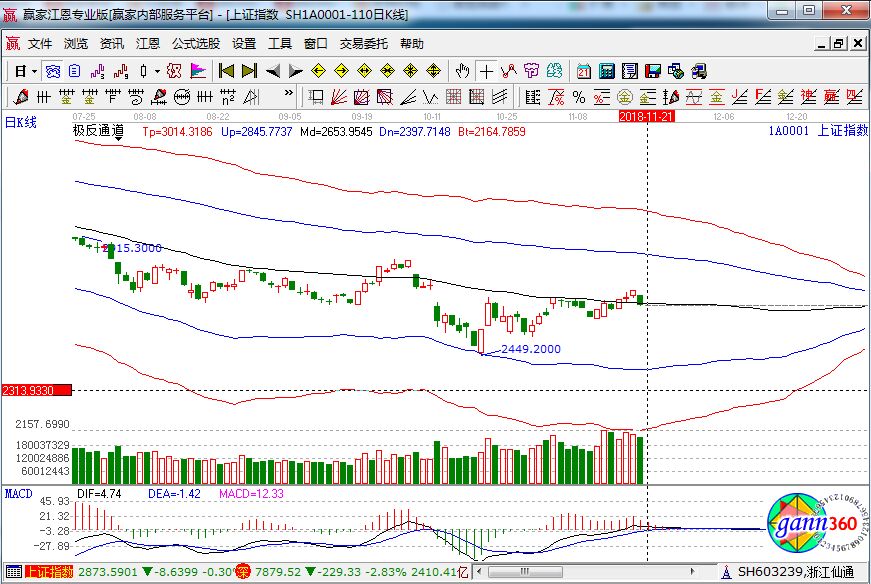Open the 极反通道 indicator dropdown triangle
The width and height of the screenshot is (871, 584).
coord(119,141)
